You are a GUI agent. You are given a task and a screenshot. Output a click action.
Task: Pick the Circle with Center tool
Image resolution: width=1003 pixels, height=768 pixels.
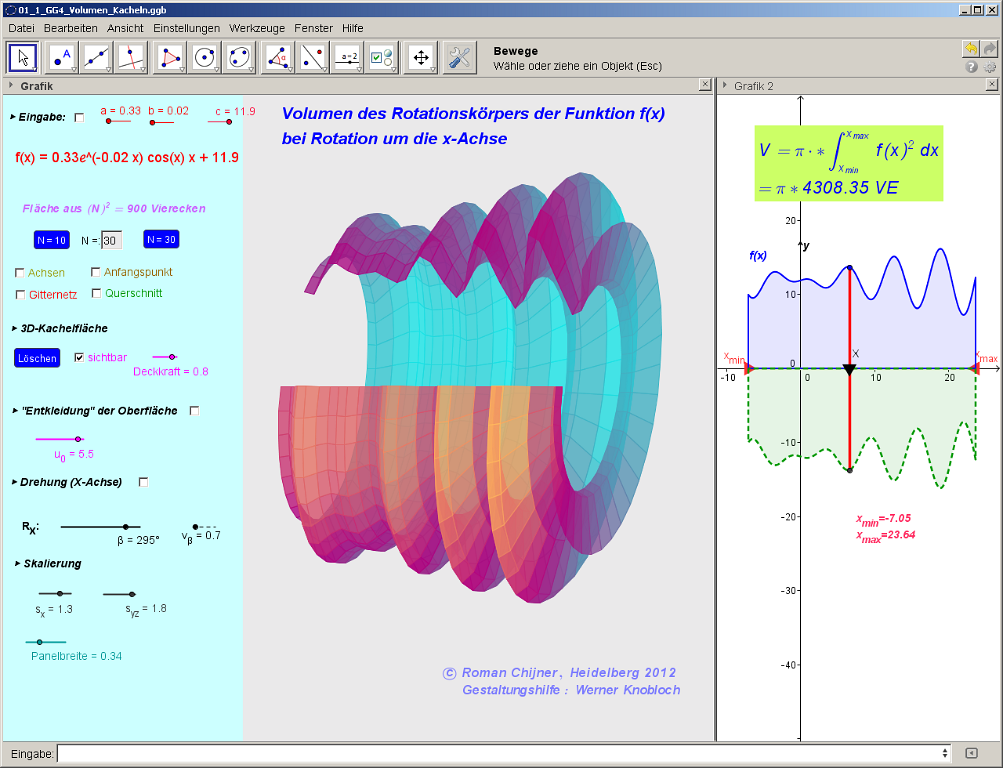(x=205, y=58)
